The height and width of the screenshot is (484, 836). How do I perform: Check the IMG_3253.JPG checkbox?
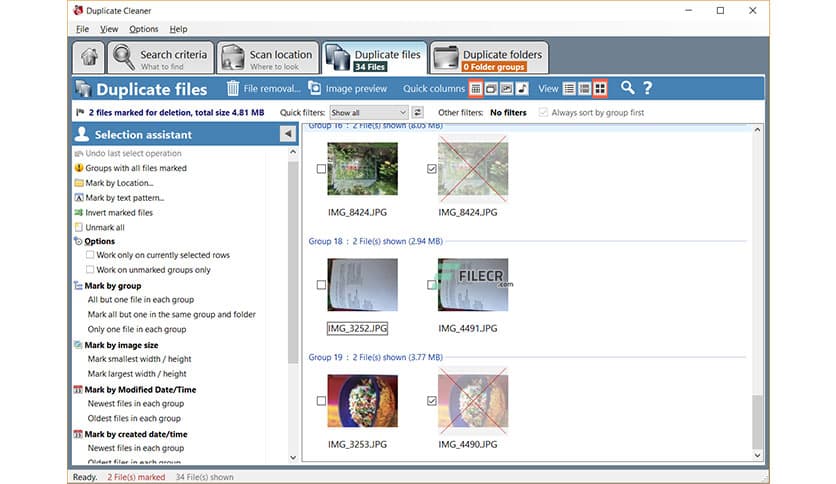pyautogui.click(x=321, y=401)
